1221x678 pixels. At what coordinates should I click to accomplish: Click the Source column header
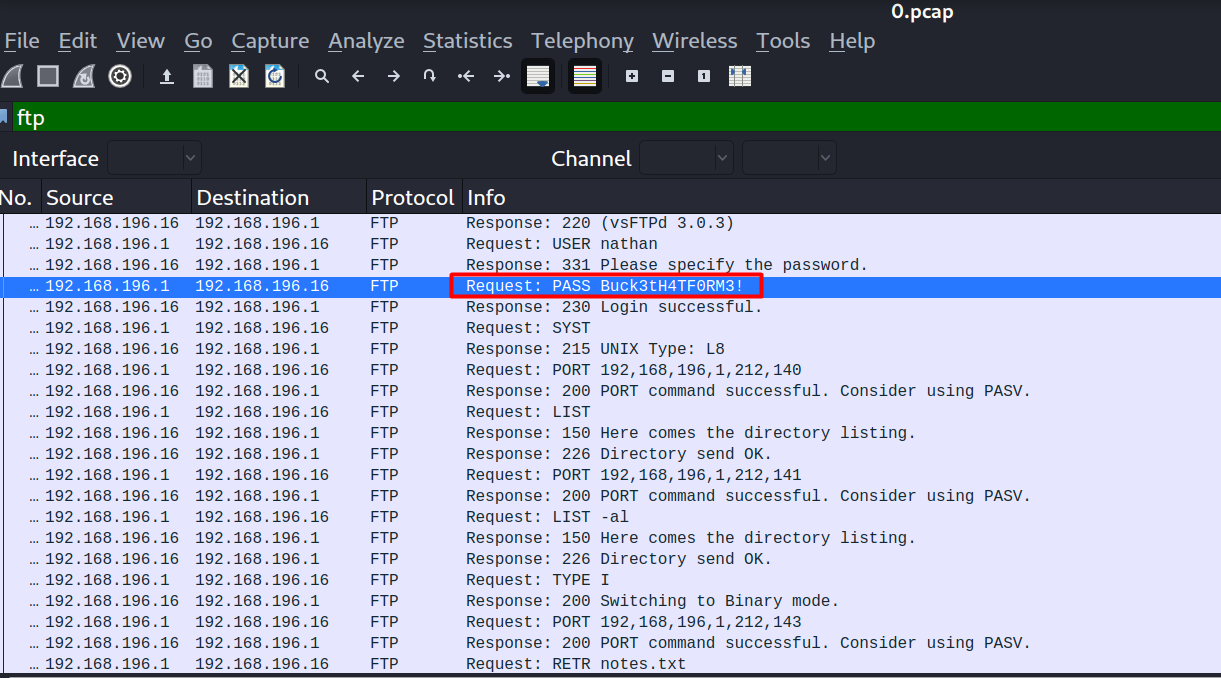pos(80,198)
